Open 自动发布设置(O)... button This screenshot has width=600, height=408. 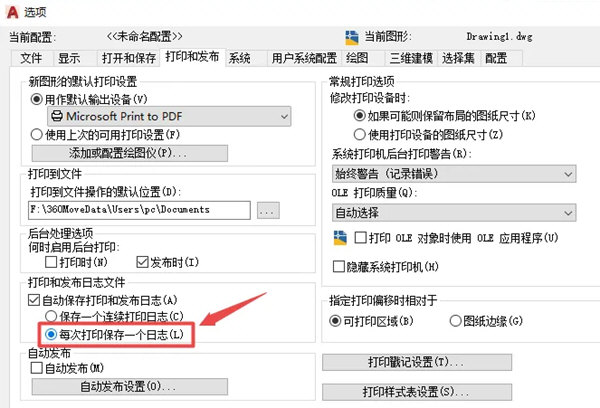[130, 387]
